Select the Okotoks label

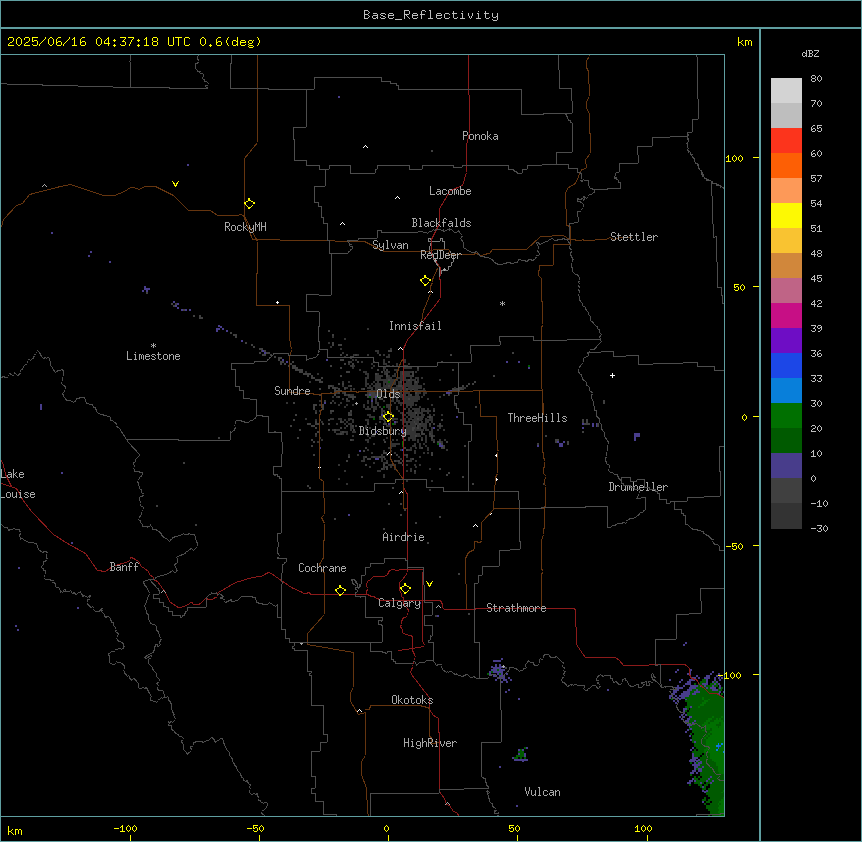(412, 700)
